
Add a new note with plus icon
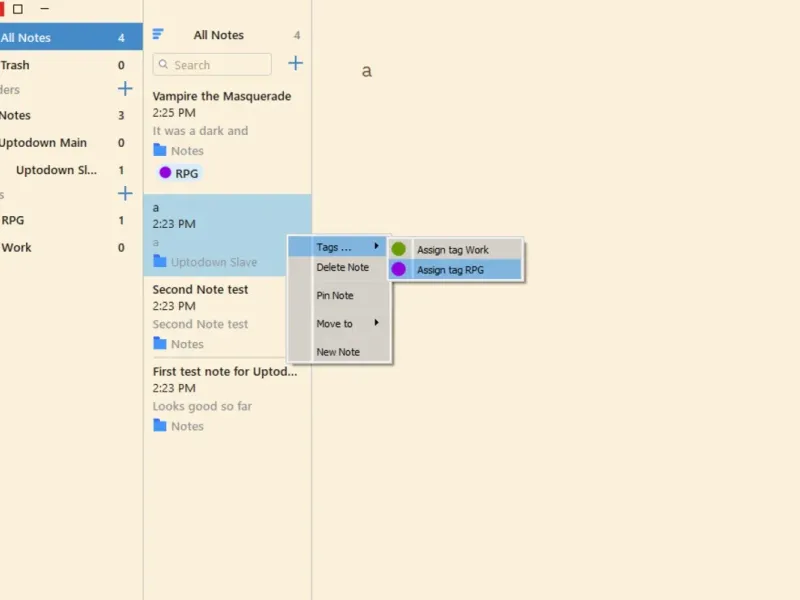(295, 63)
